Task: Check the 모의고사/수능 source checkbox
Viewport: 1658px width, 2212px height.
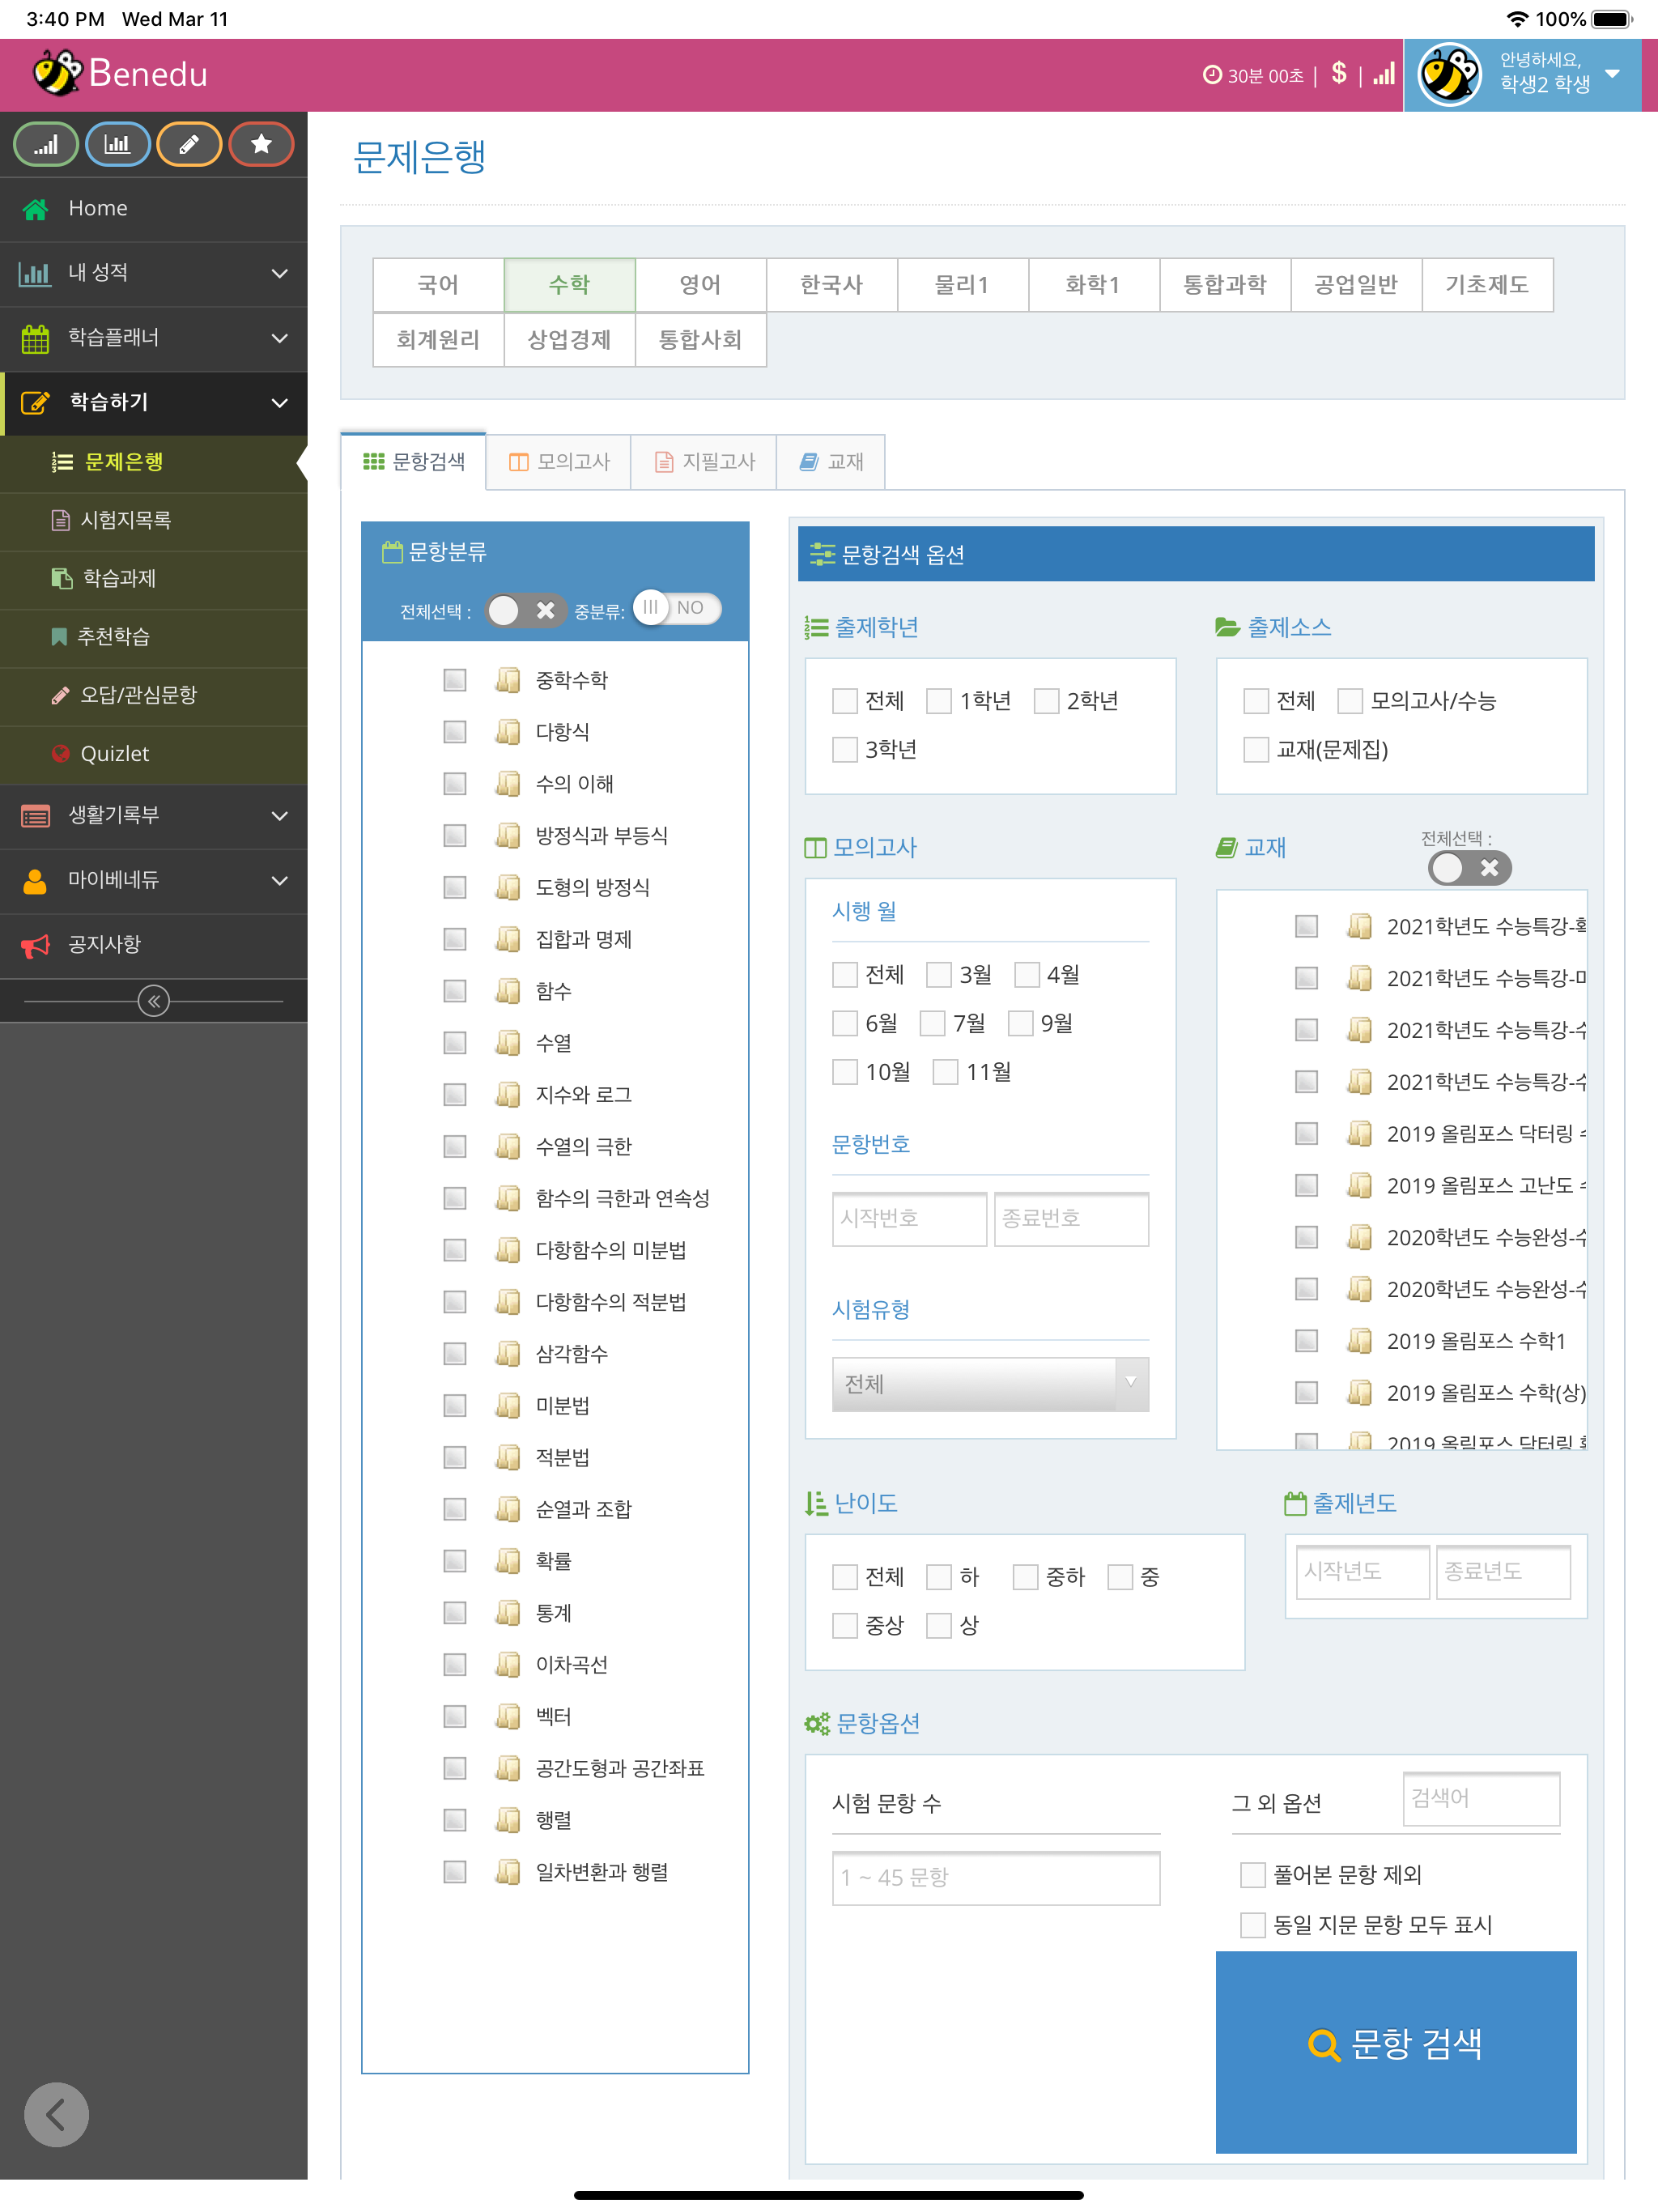Action: pos(1350,701)
